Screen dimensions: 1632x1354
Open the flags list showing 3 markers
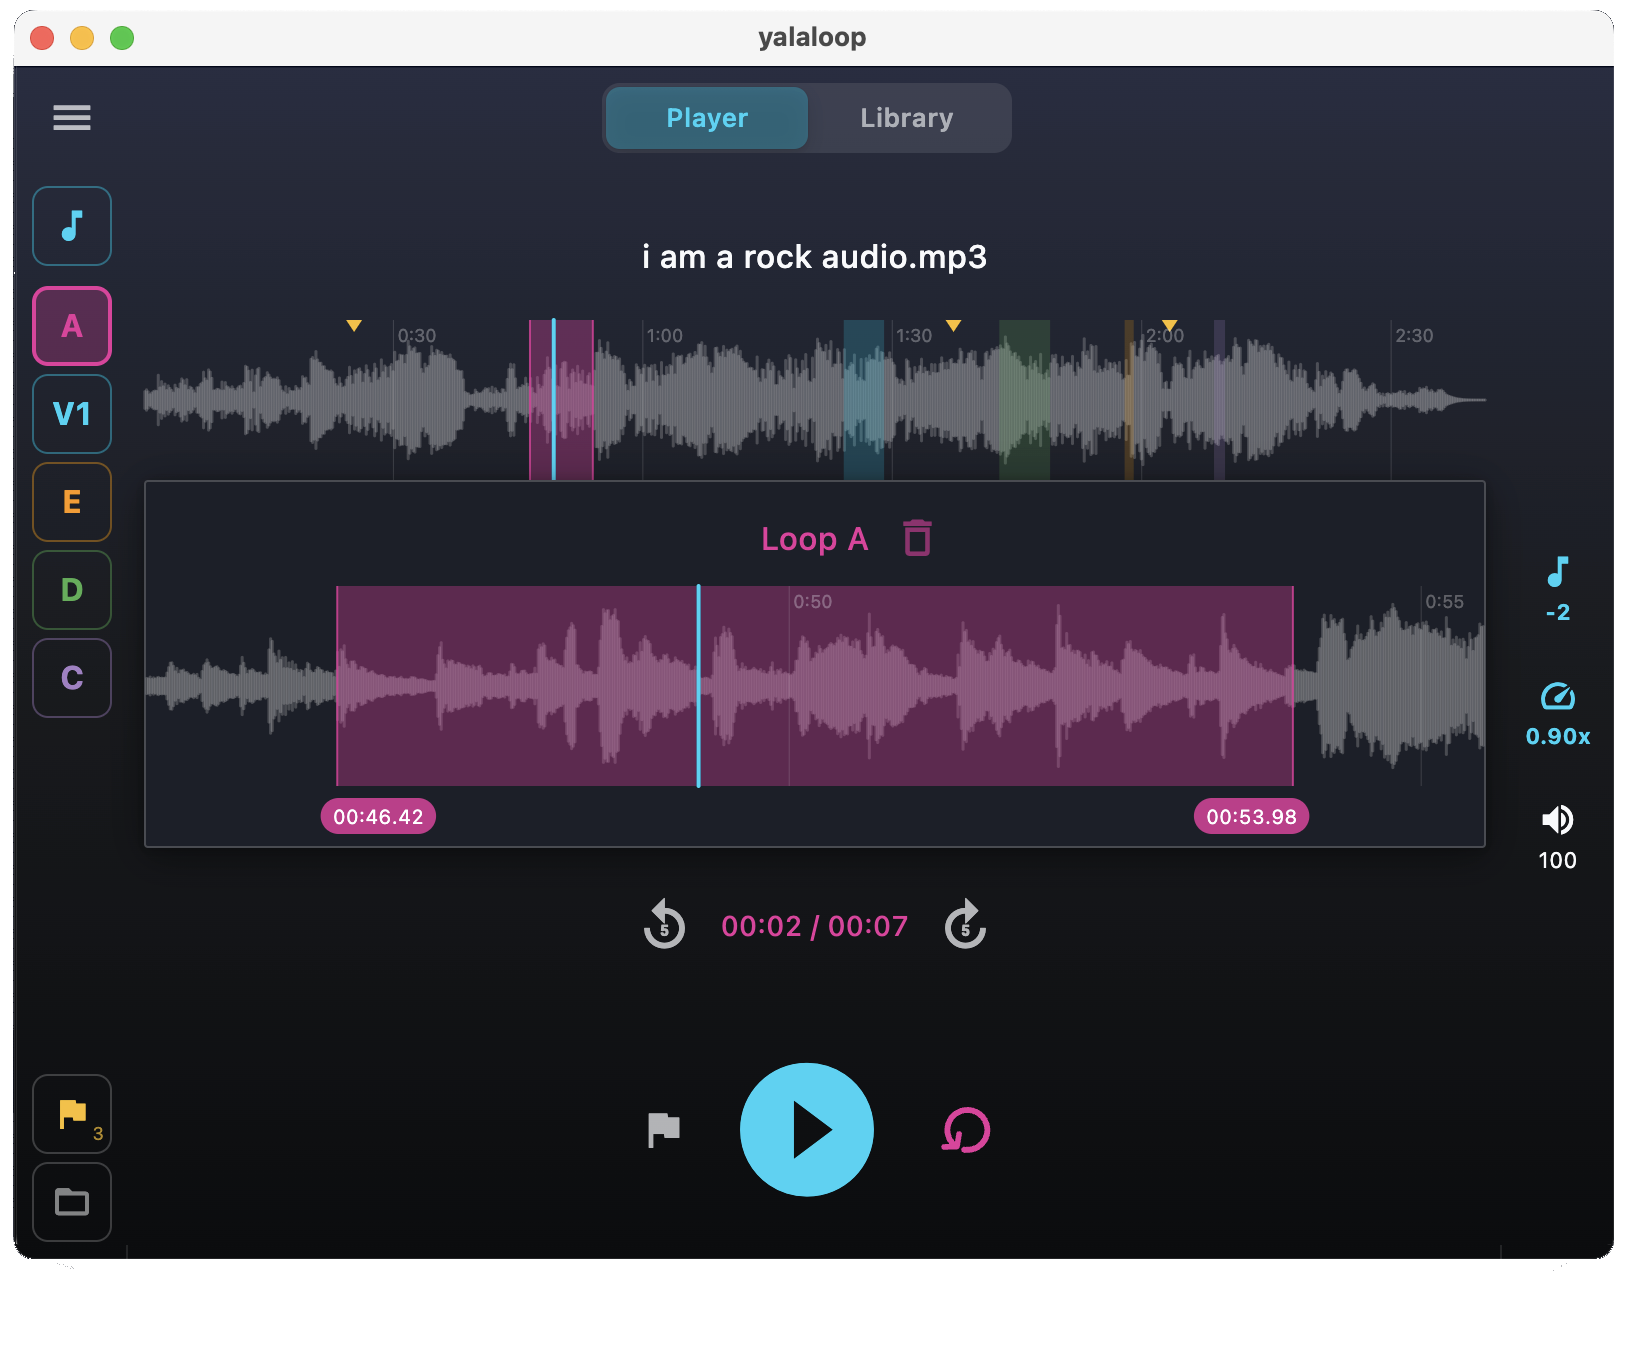[71, 1114]
